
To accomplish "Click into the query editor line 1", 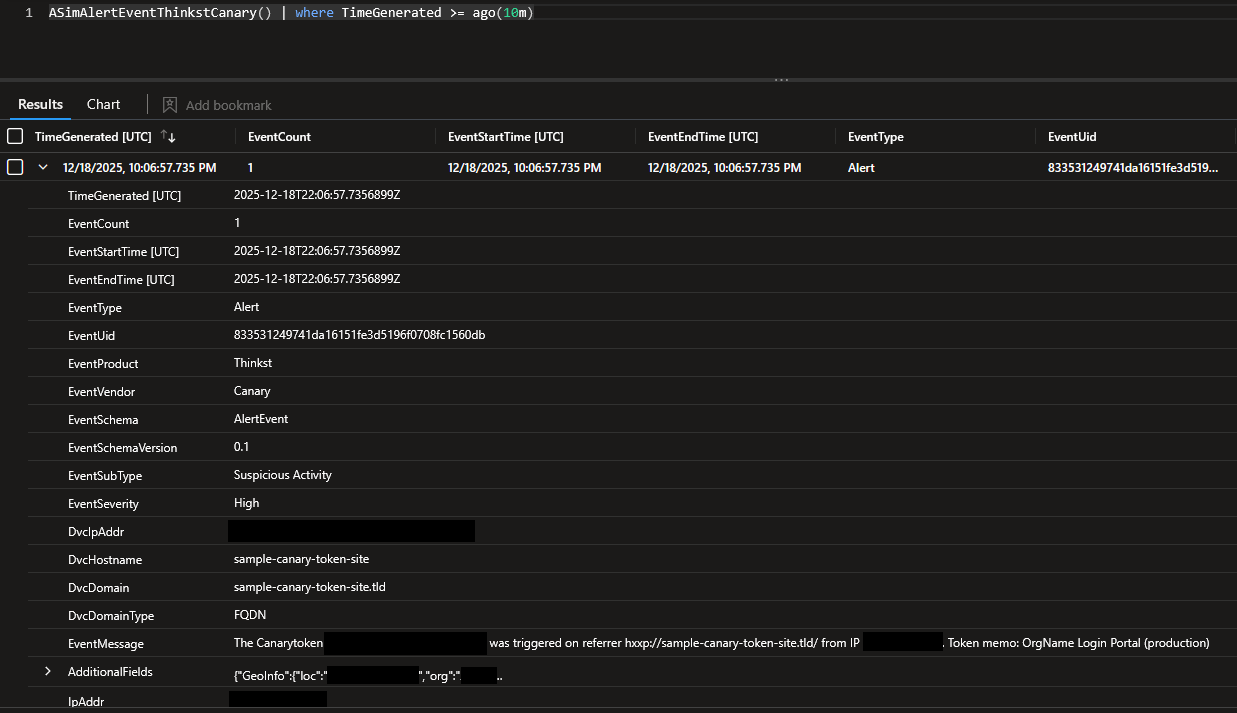I will tap(640, 13).
